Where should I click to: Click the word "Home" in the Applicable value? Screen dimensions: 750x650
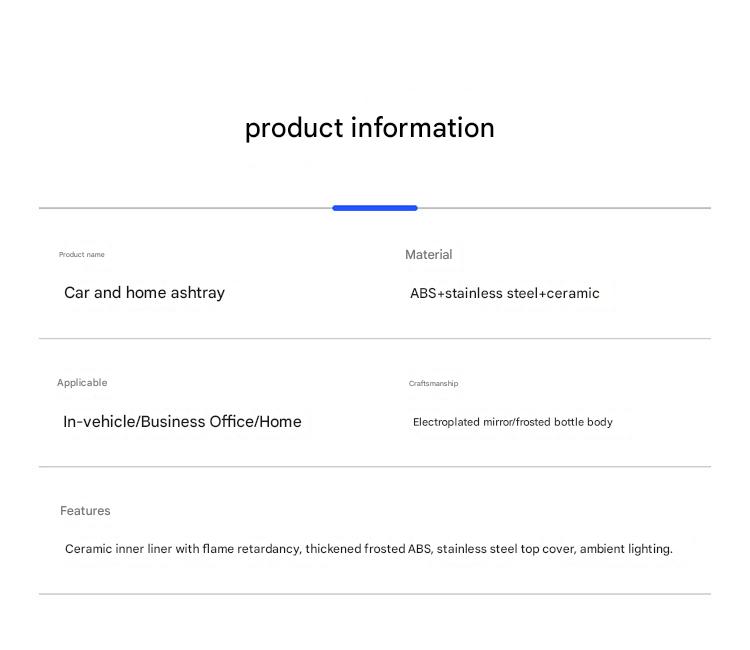pos(280,422)
